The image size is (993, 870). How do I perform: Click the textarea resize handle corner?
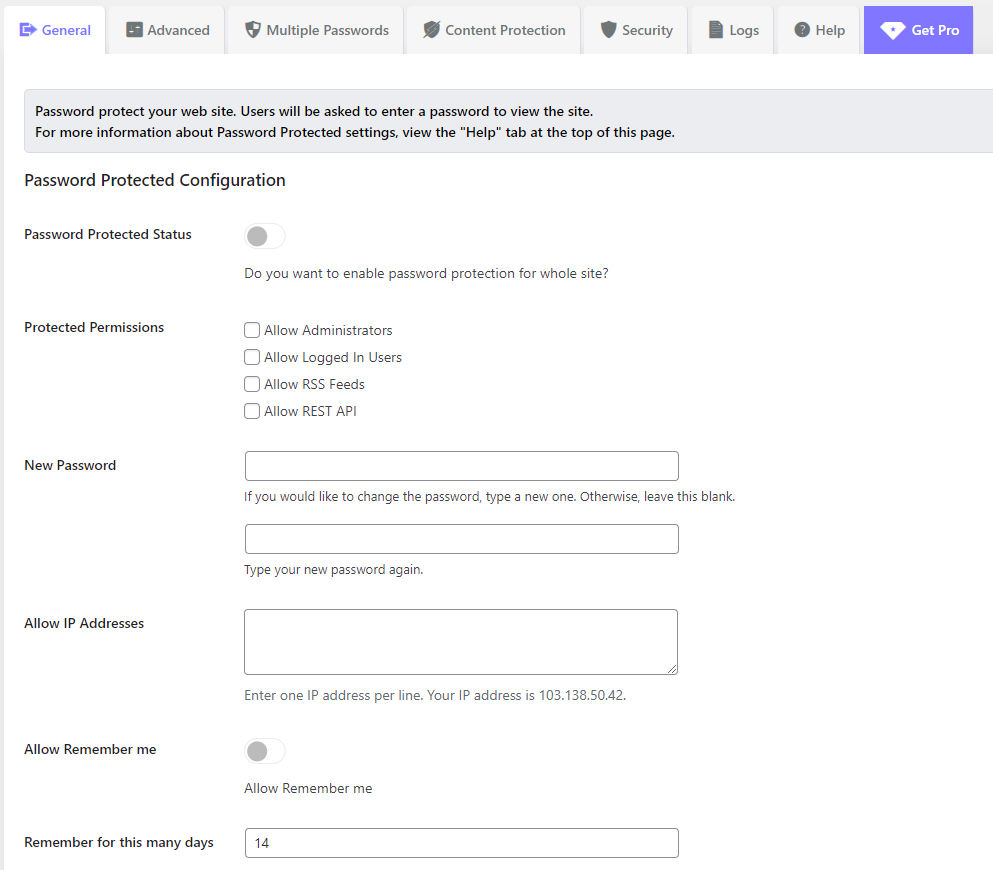pyautogui.click(x=672, y=669)
